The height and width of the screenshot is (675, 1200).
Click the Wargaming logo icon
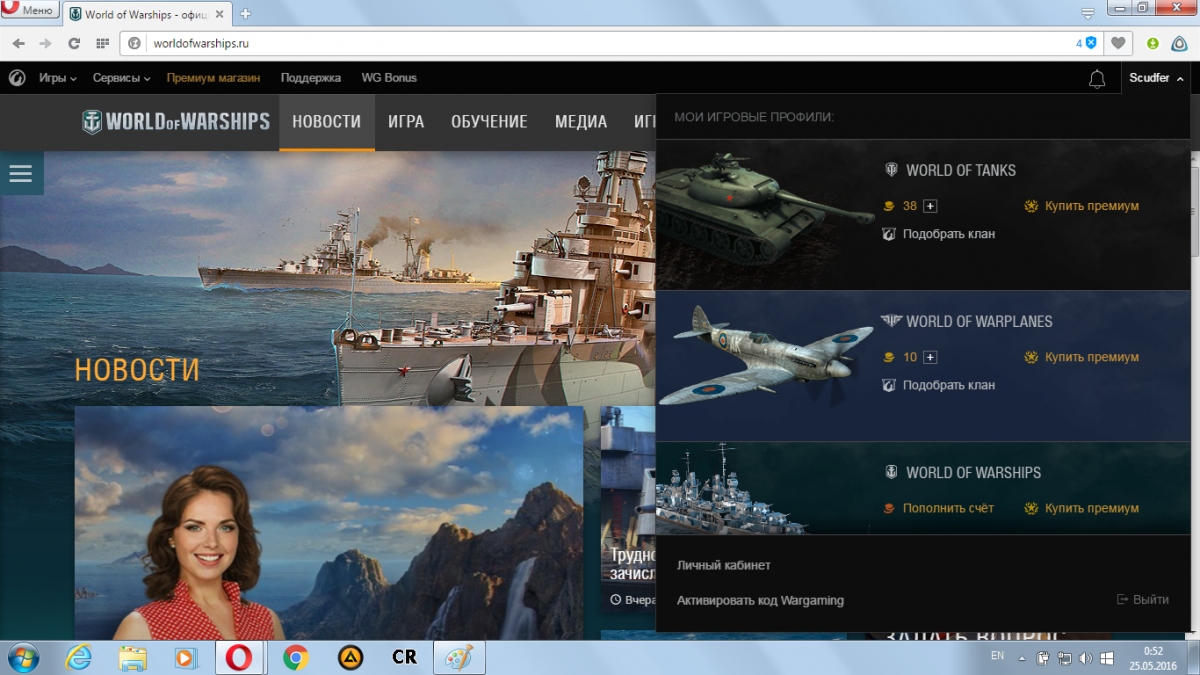point(17,77)
